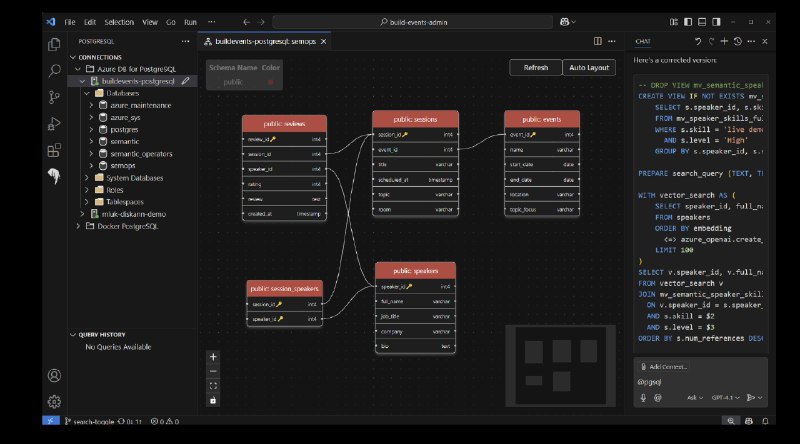Click the chat input field containing @pgsql
800x444 pixels.
coord(700,382)
